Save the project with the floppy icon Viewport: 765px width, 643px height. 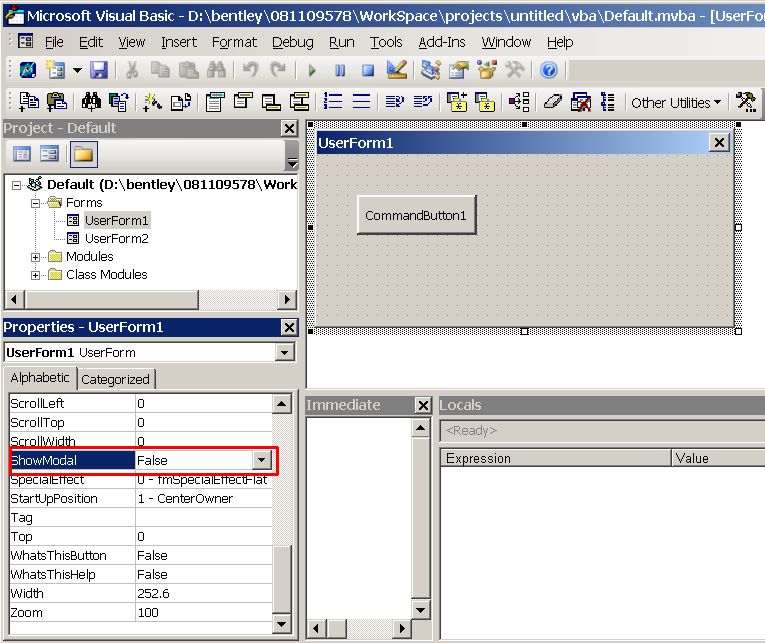click(99, 71)
